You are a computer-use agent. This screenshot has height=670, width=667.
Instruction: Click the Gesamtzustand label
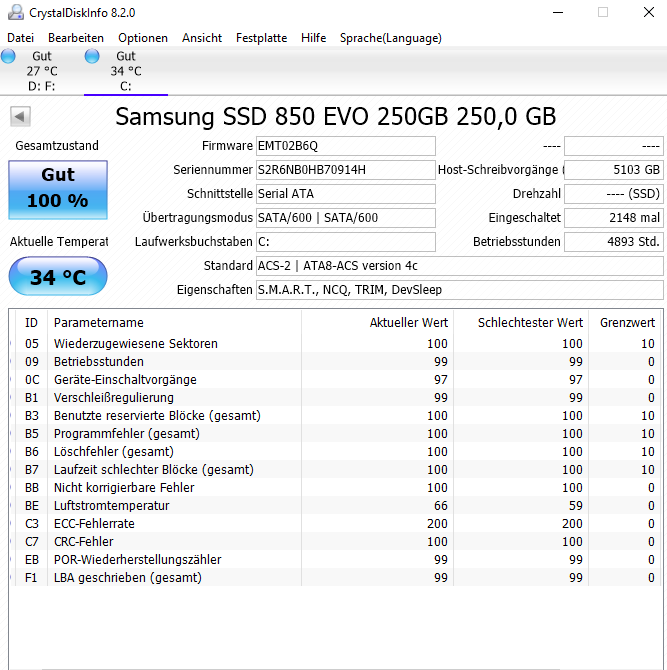point(57,146)
